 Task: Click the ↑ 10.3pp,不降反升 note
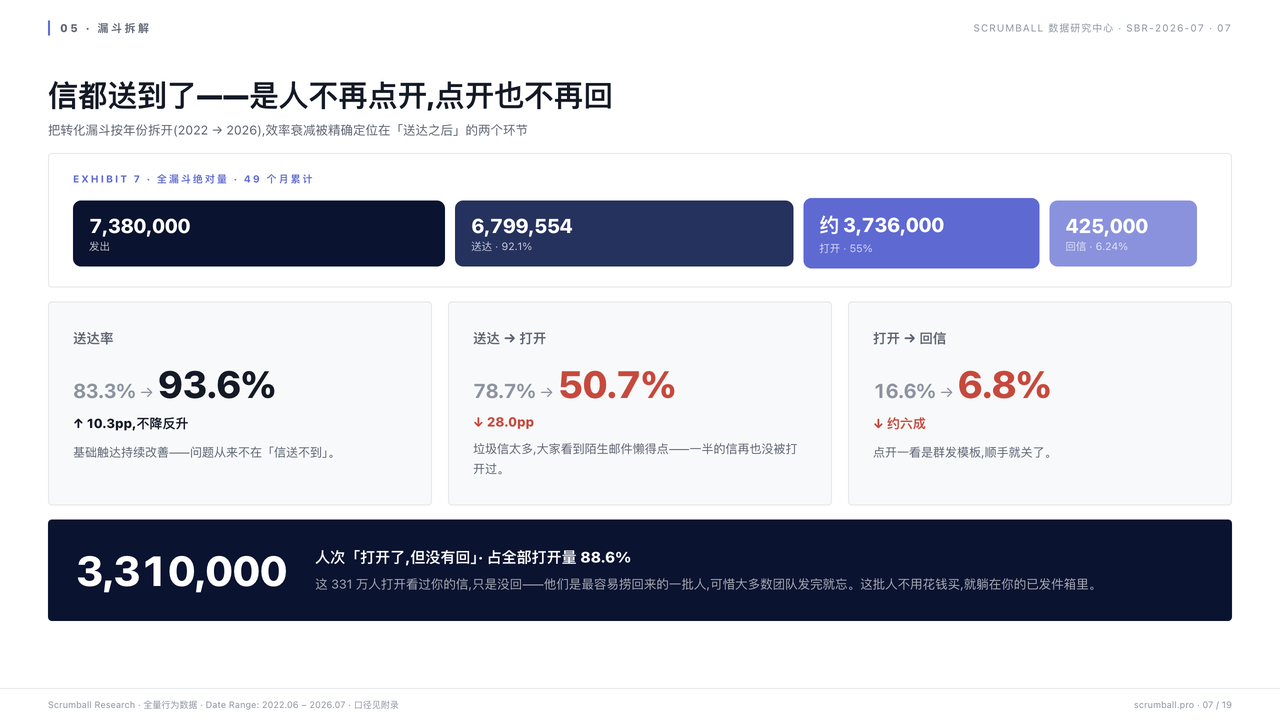(131, 424)
